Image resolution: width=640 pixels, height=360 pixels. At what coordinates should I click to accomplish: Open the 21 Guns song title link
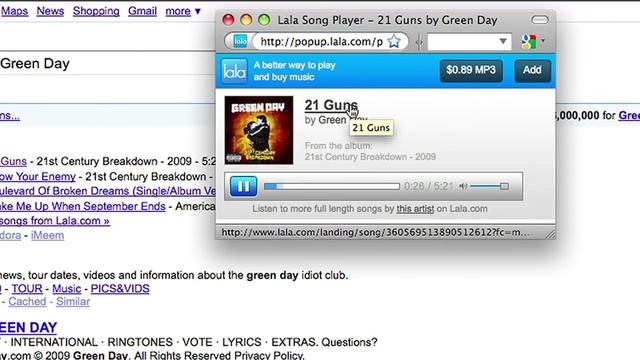tap(331, 105)
